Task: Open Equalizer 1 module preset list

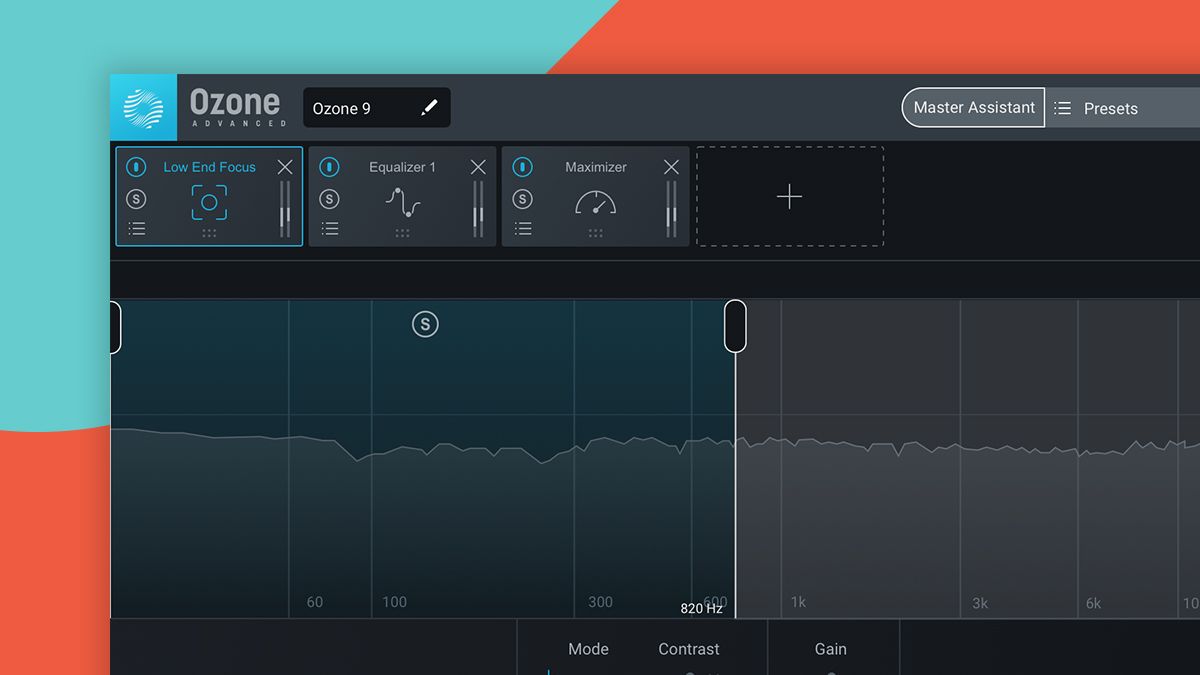Action: click(x=329, y=229)
